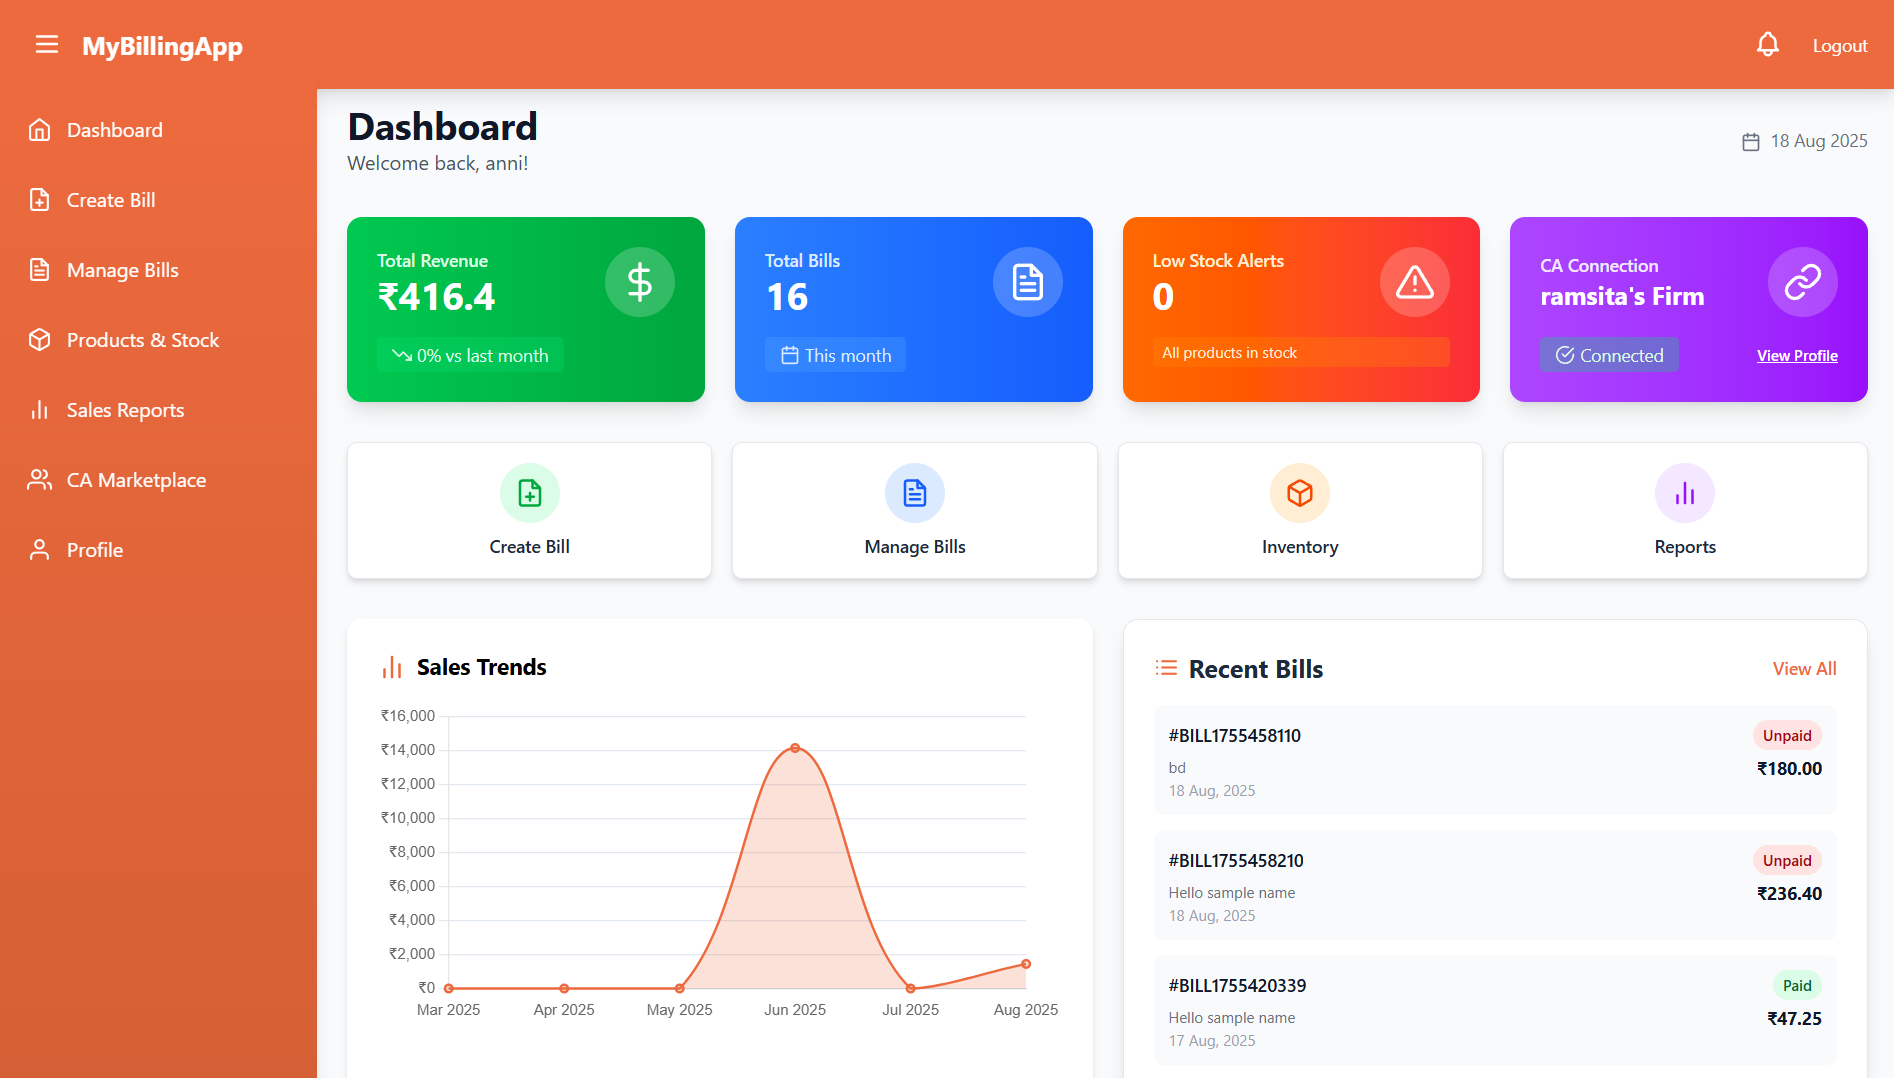This screenshot has width=1894, height=1078.
Task: Navigate to CA Marketplace in the sidebar
Action: (136, 480)
